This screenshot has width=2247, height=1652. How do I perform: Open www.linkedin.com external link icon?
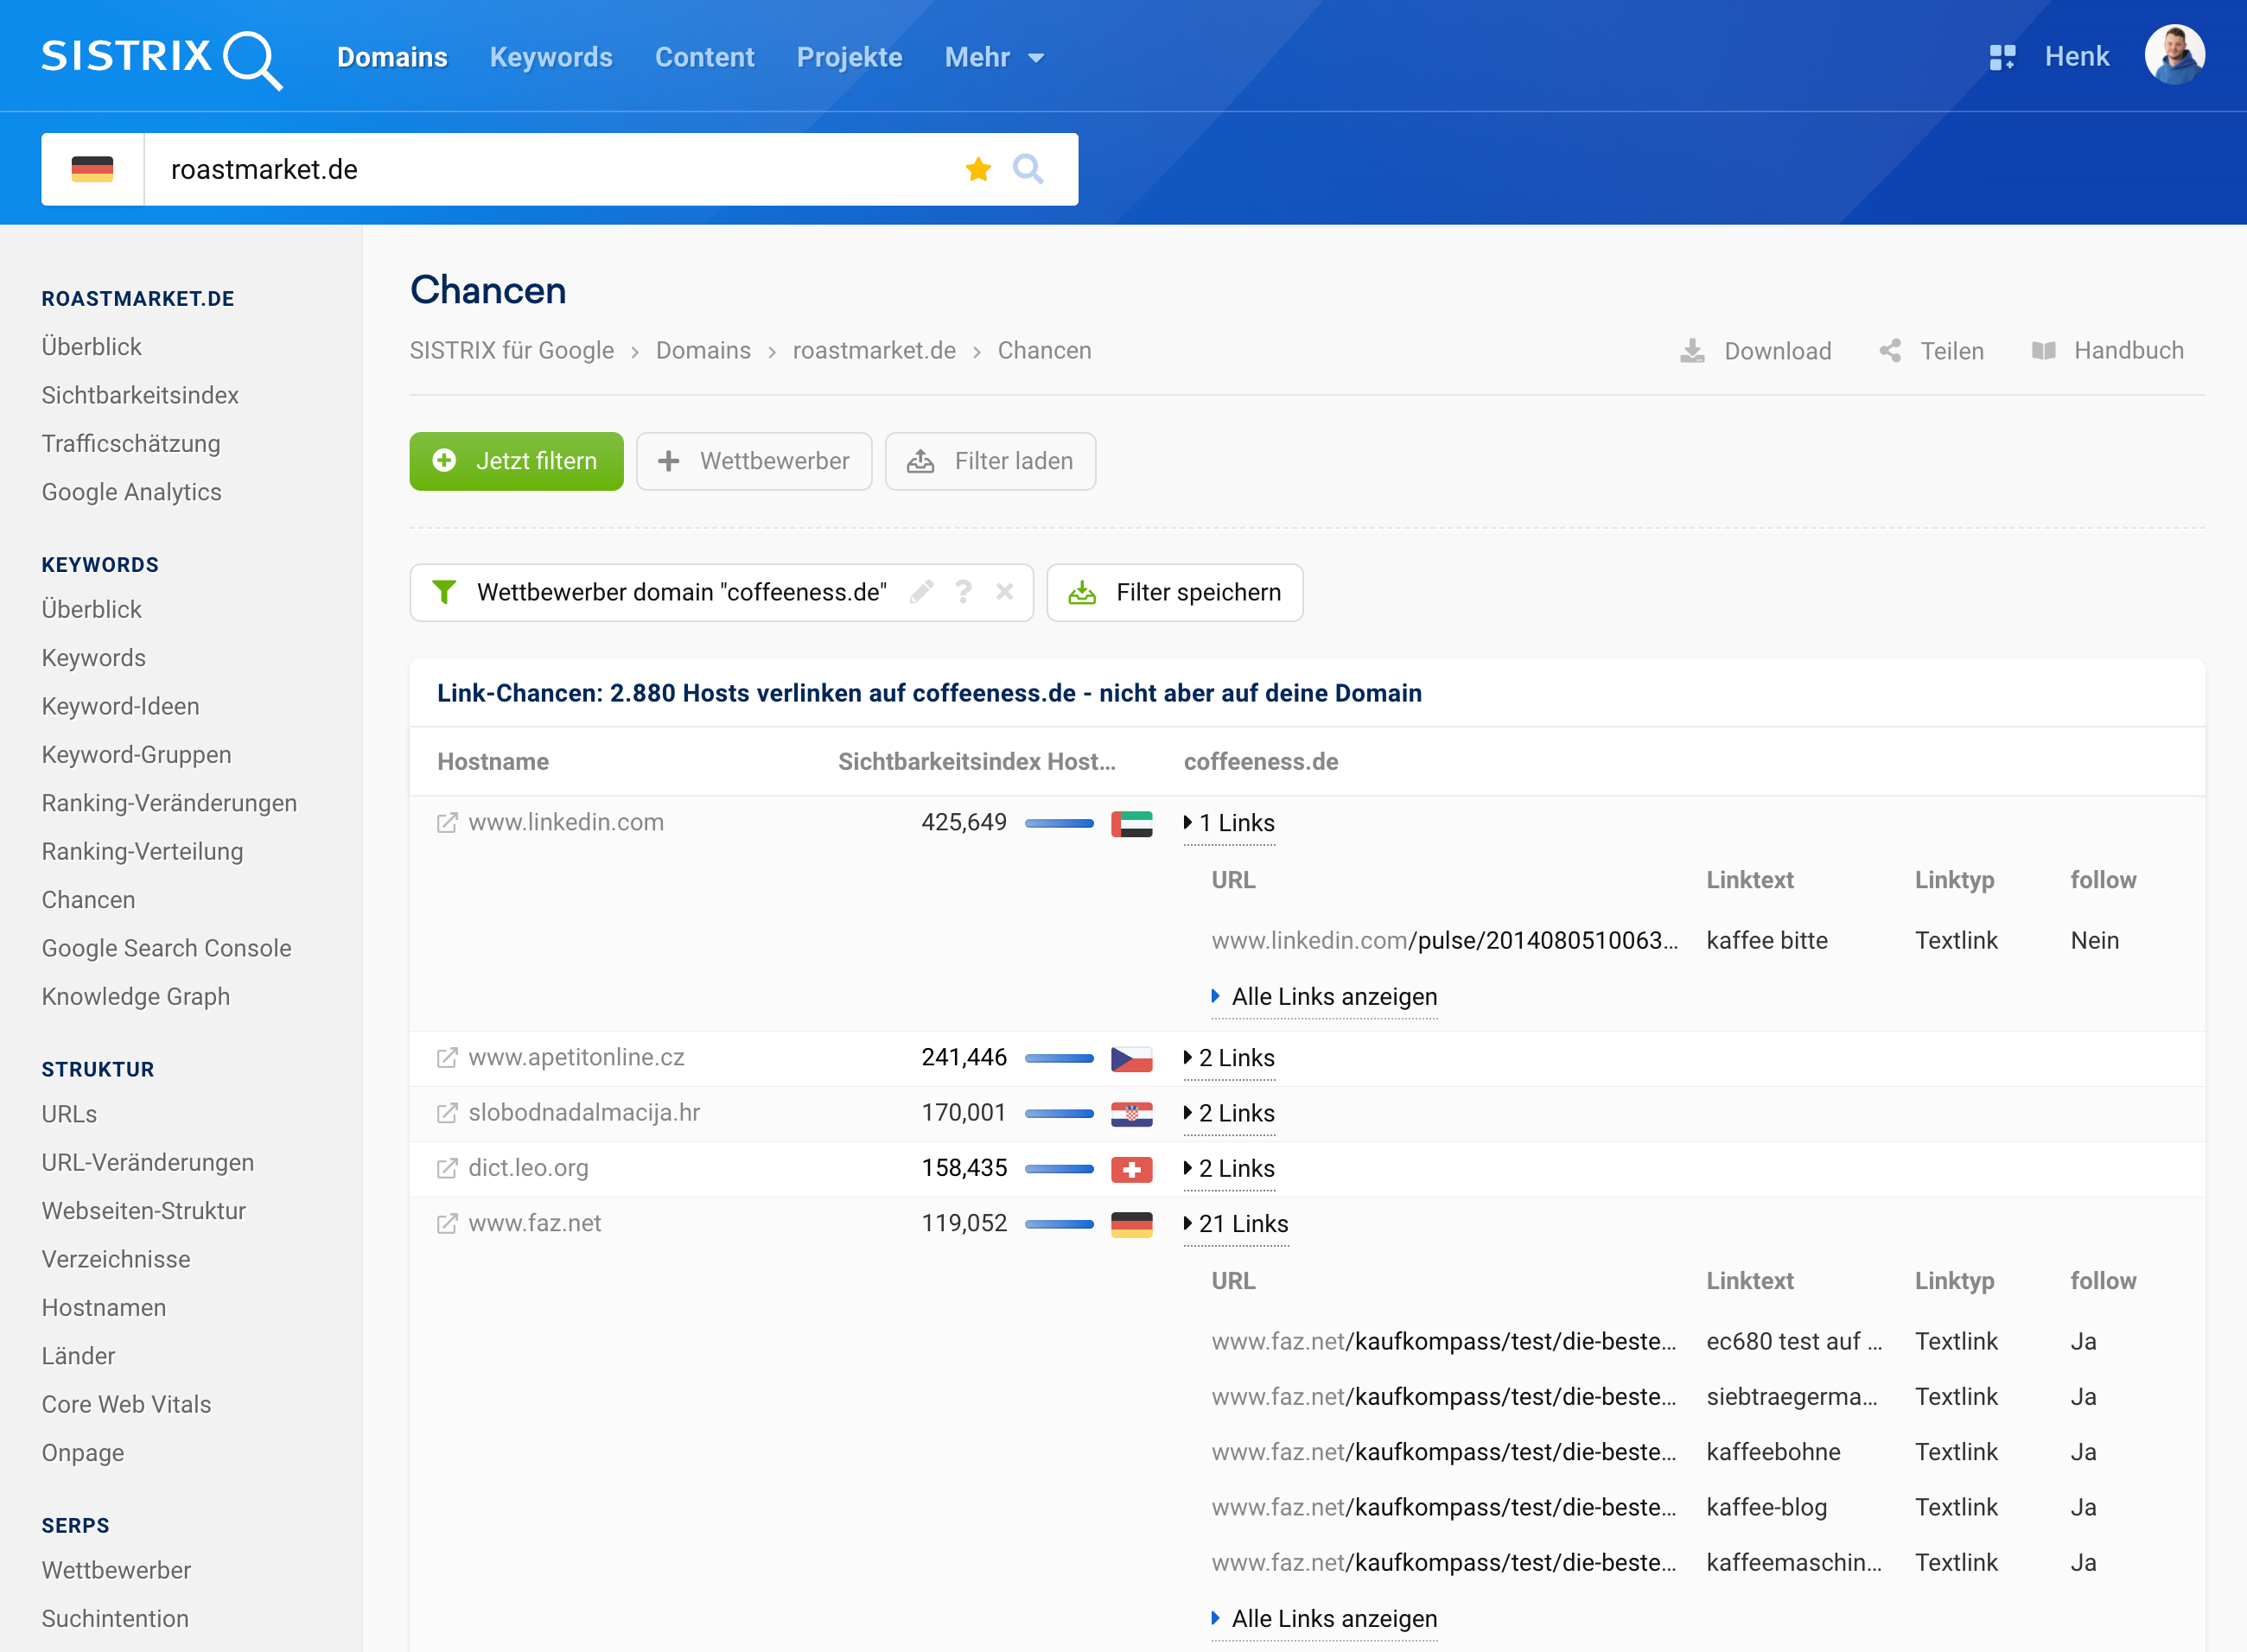point(447,823)
